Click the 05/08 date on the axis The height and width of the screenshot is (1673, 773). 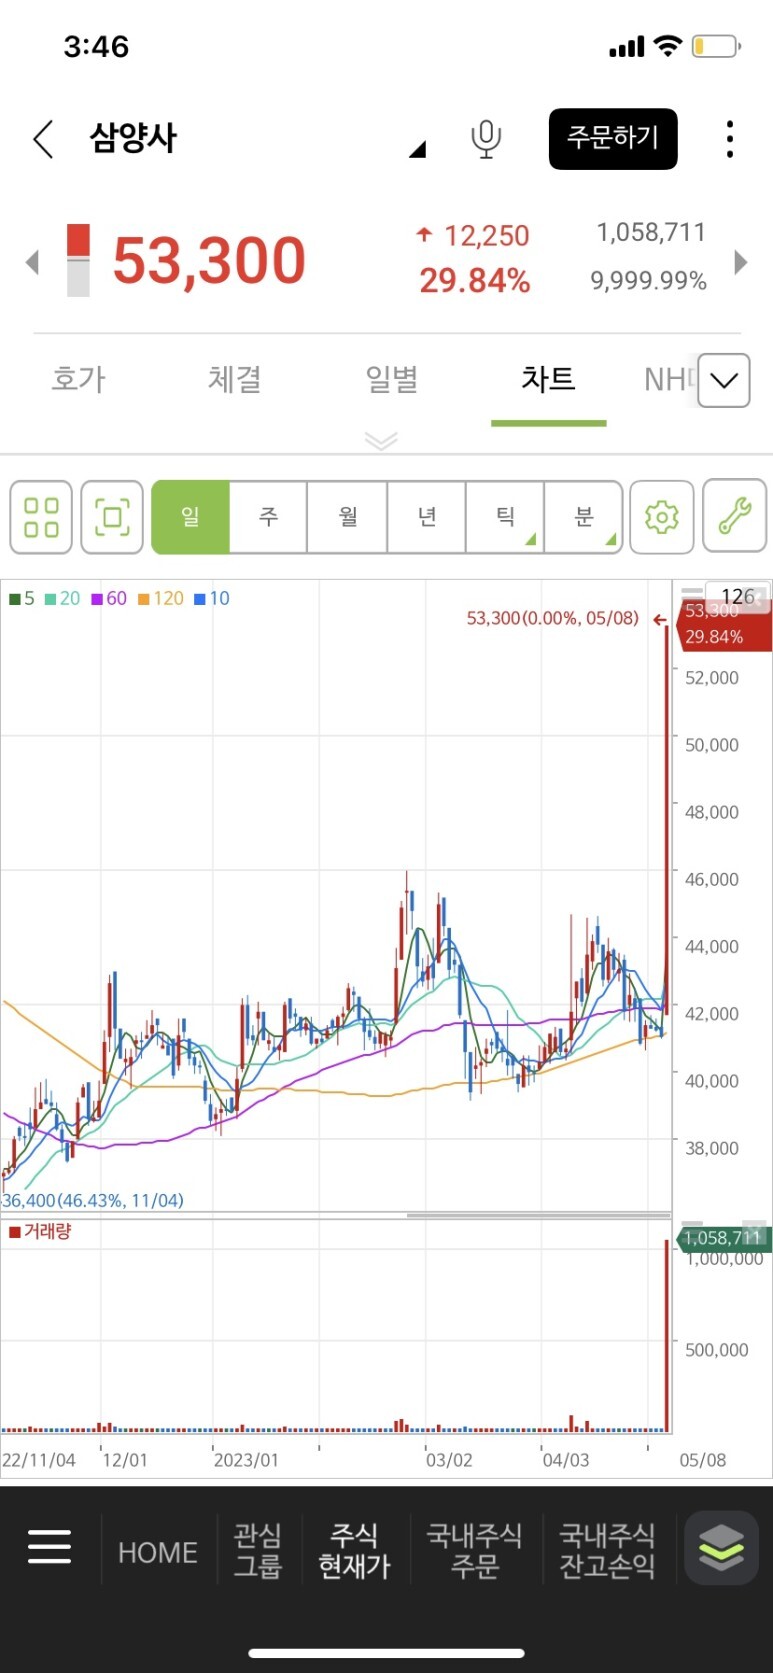coord(702,1460)
